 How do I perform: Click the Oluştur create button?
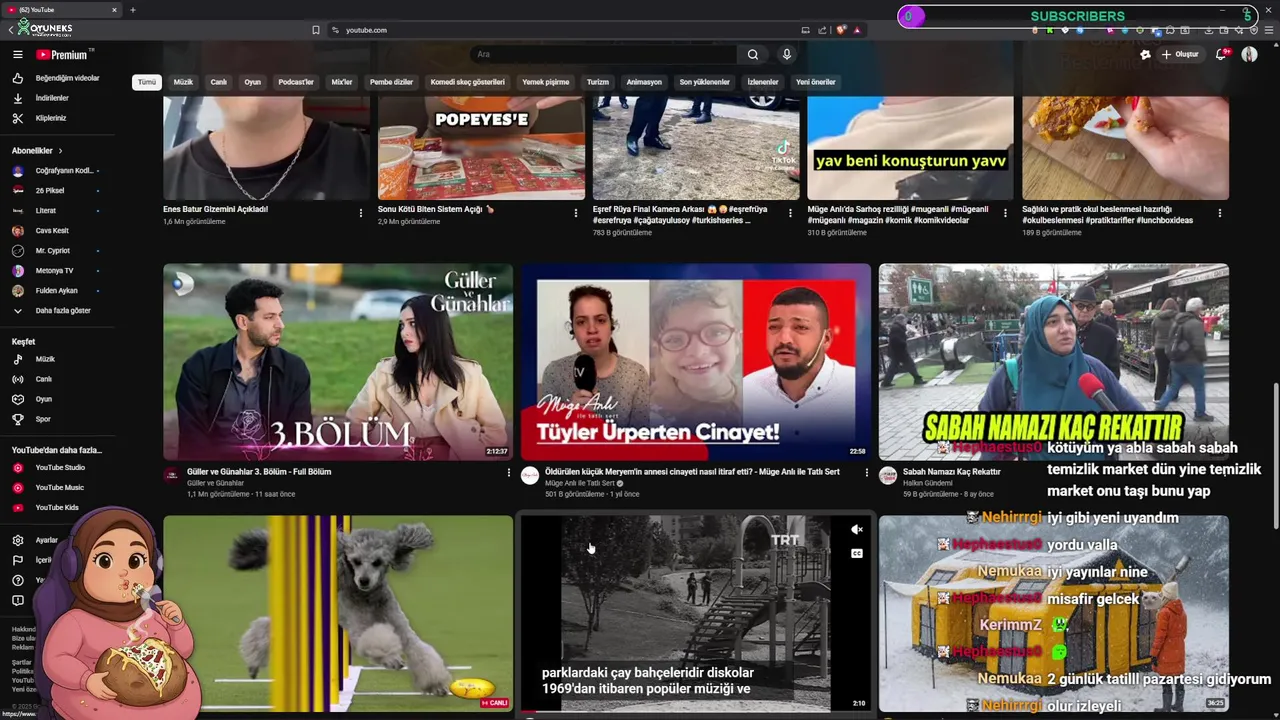tap(1180, 54)
